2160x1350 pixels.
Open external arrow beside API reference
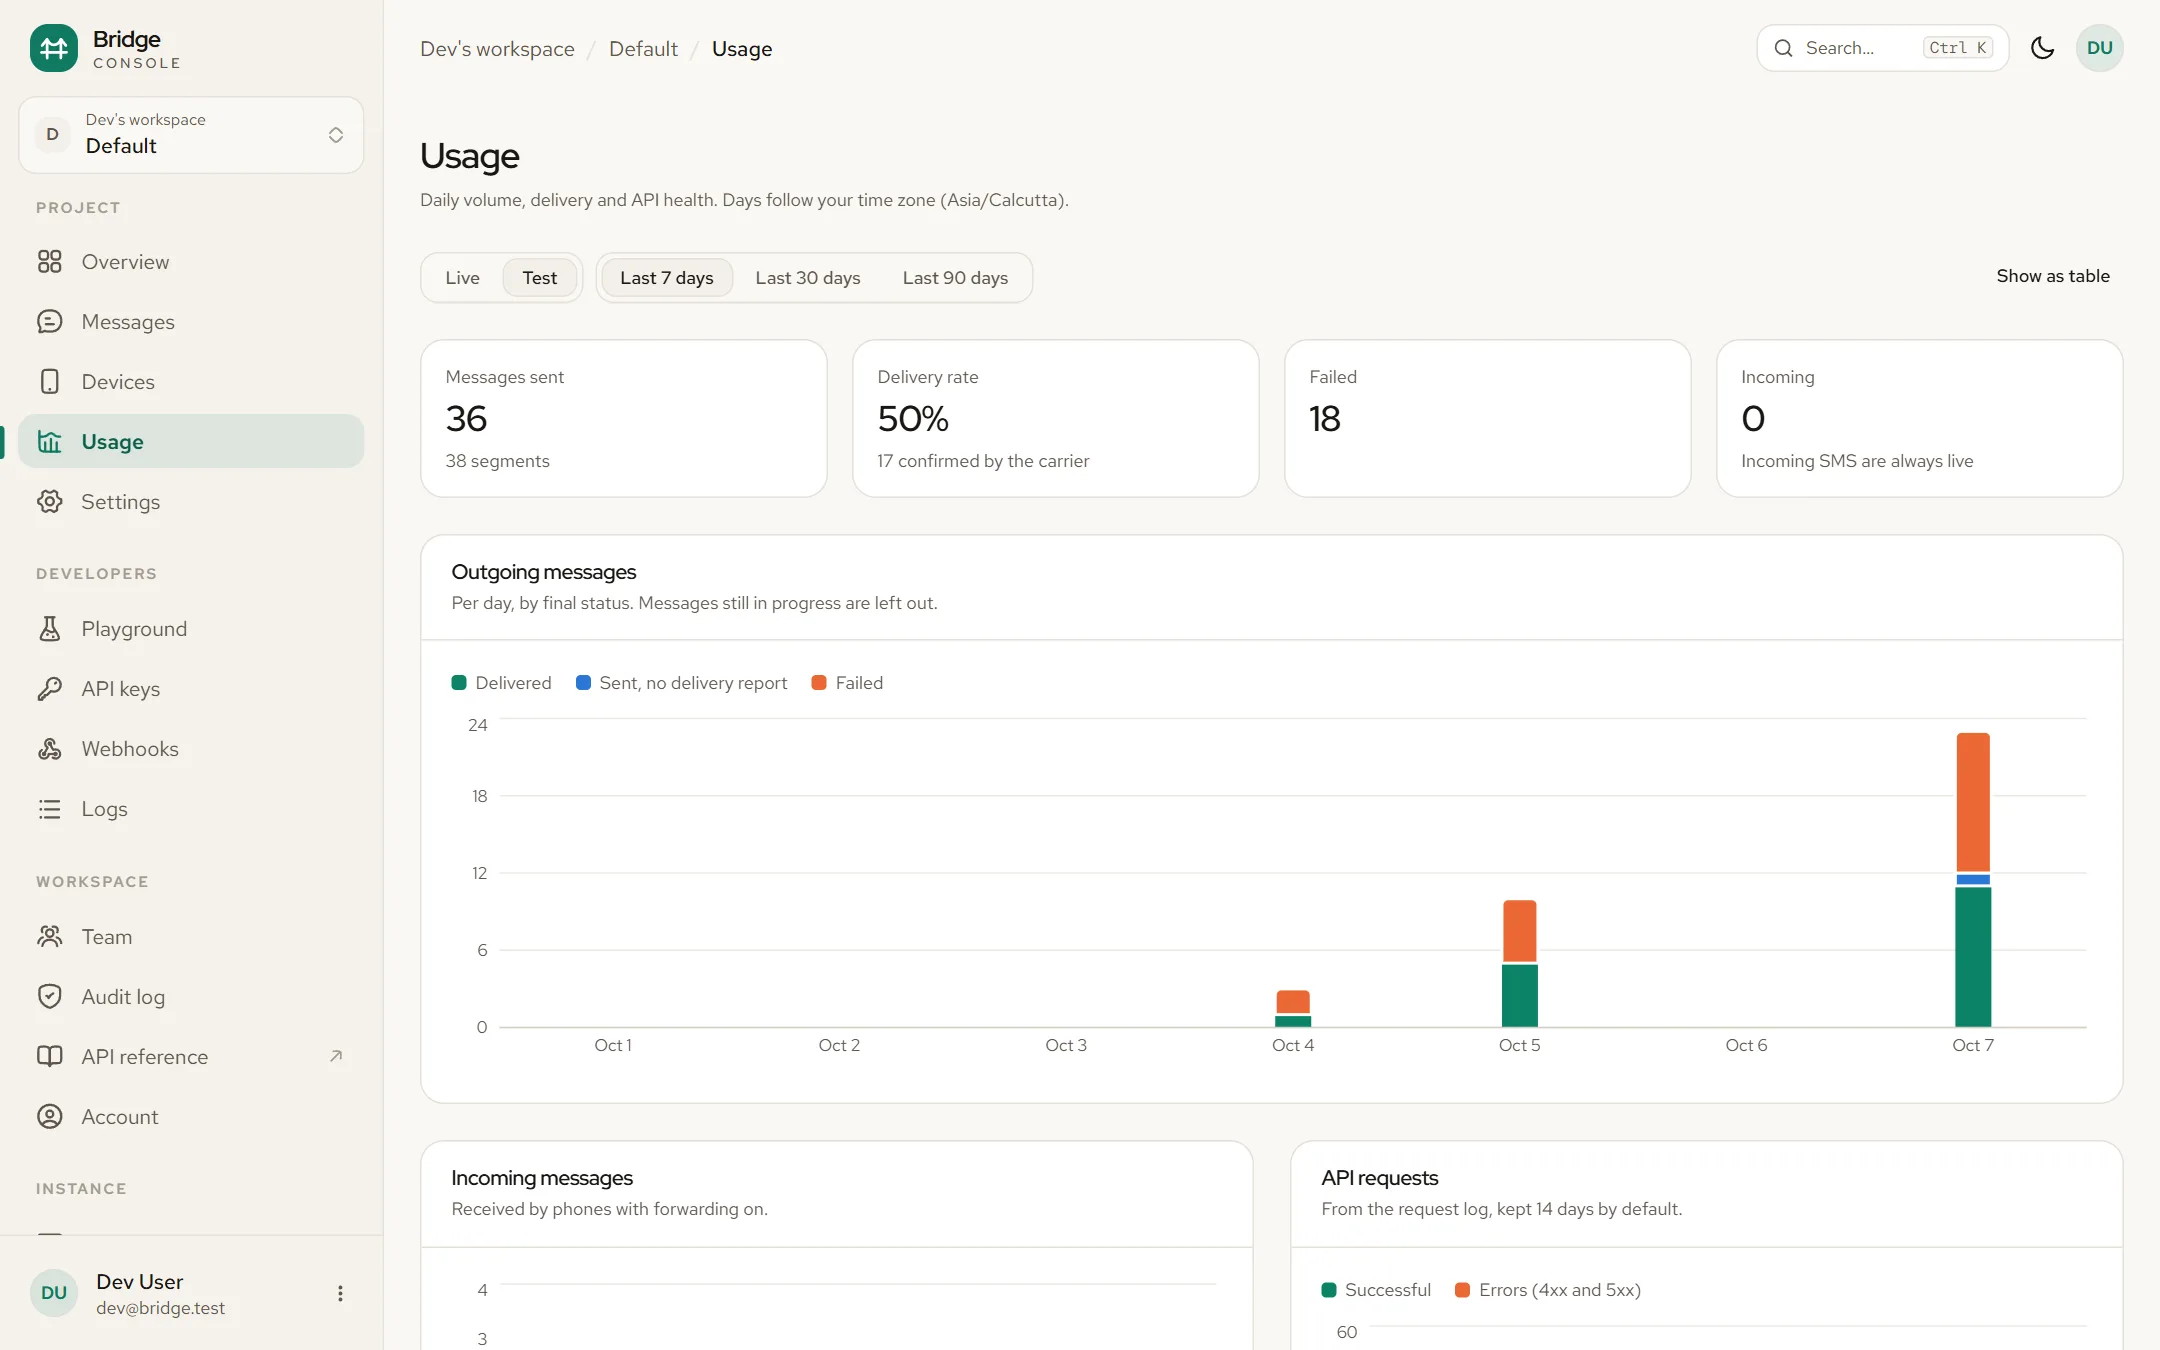pos(336,1056)
